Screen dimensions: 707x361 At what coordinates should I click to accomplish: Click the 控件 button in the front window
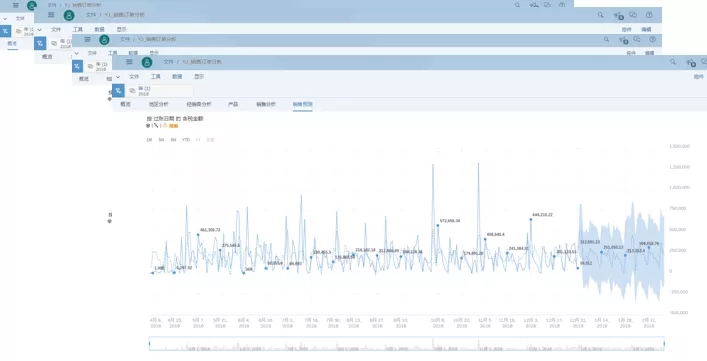[699, 77]
